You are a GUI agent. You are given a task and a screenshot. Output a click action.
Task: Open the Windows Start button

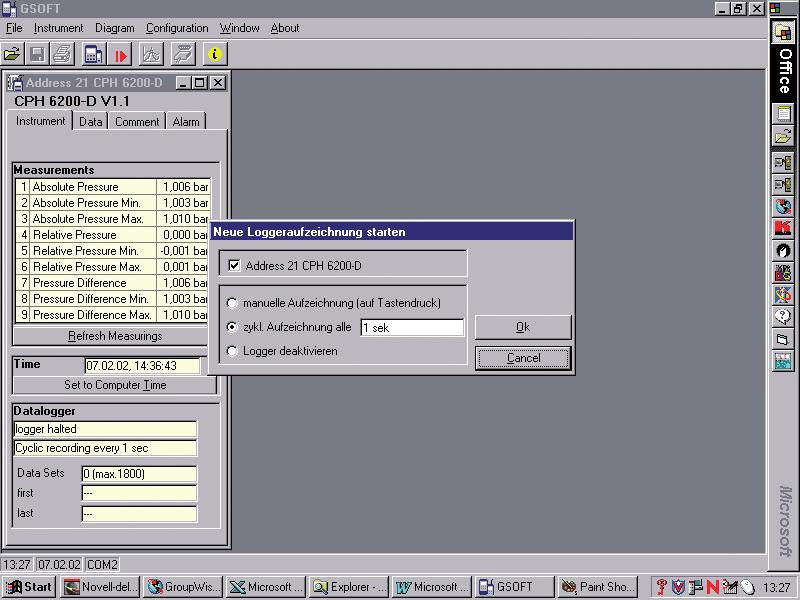(30, 587)
